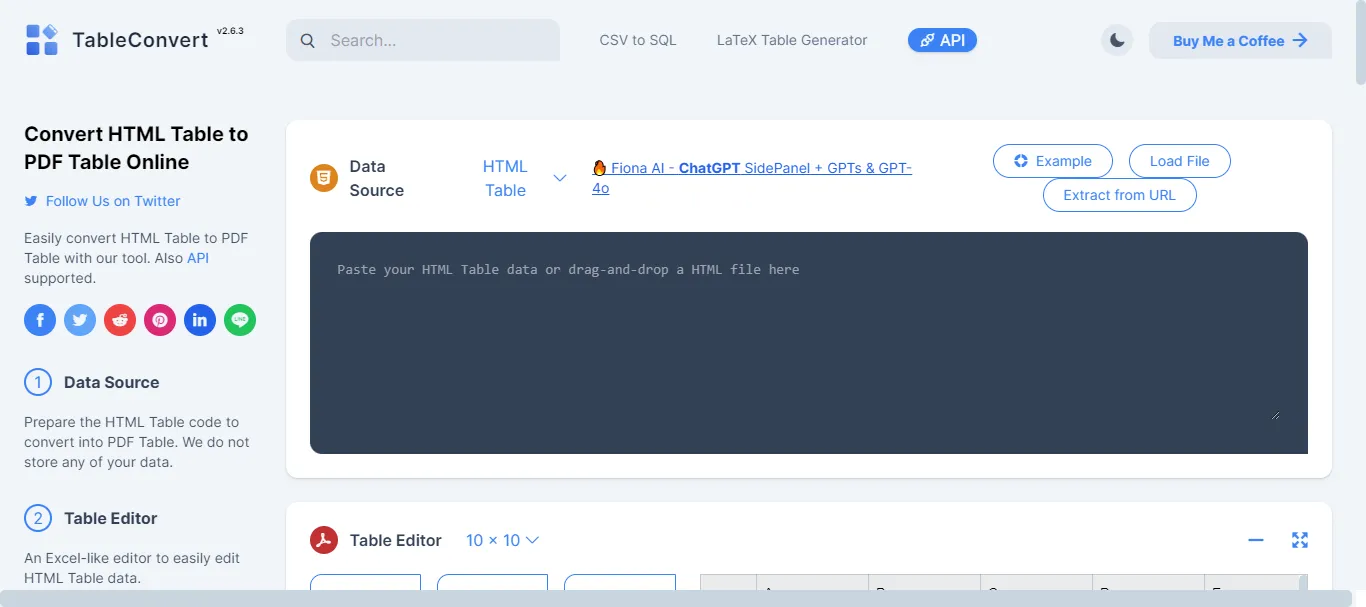The width and height of the screenshot is (1366, 607).
Task: Open the API link with rocket icon
Action: [941, 40]
